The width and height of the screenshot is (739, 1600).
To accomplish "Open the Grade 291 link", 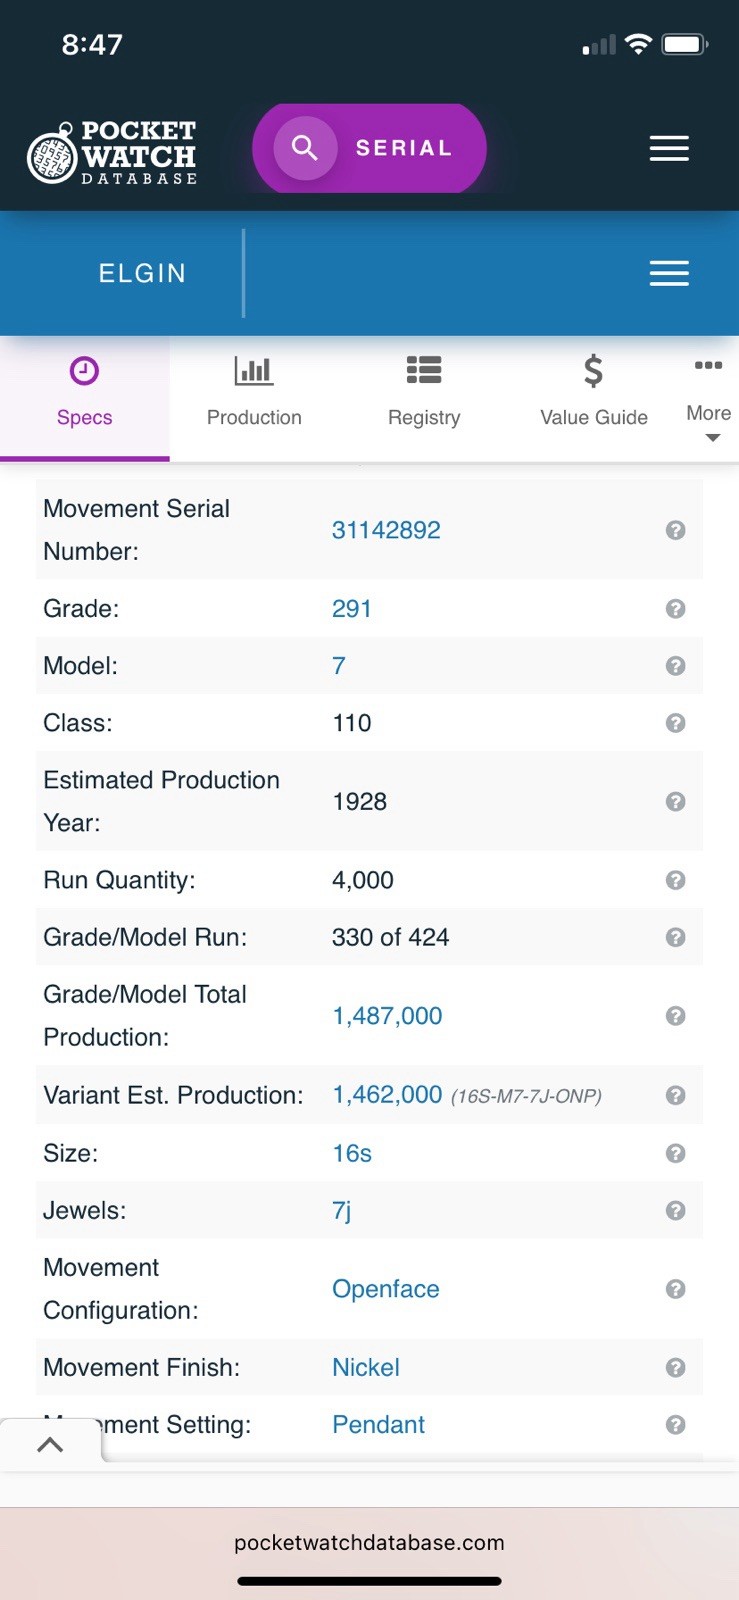I will (x=352, y=609).
